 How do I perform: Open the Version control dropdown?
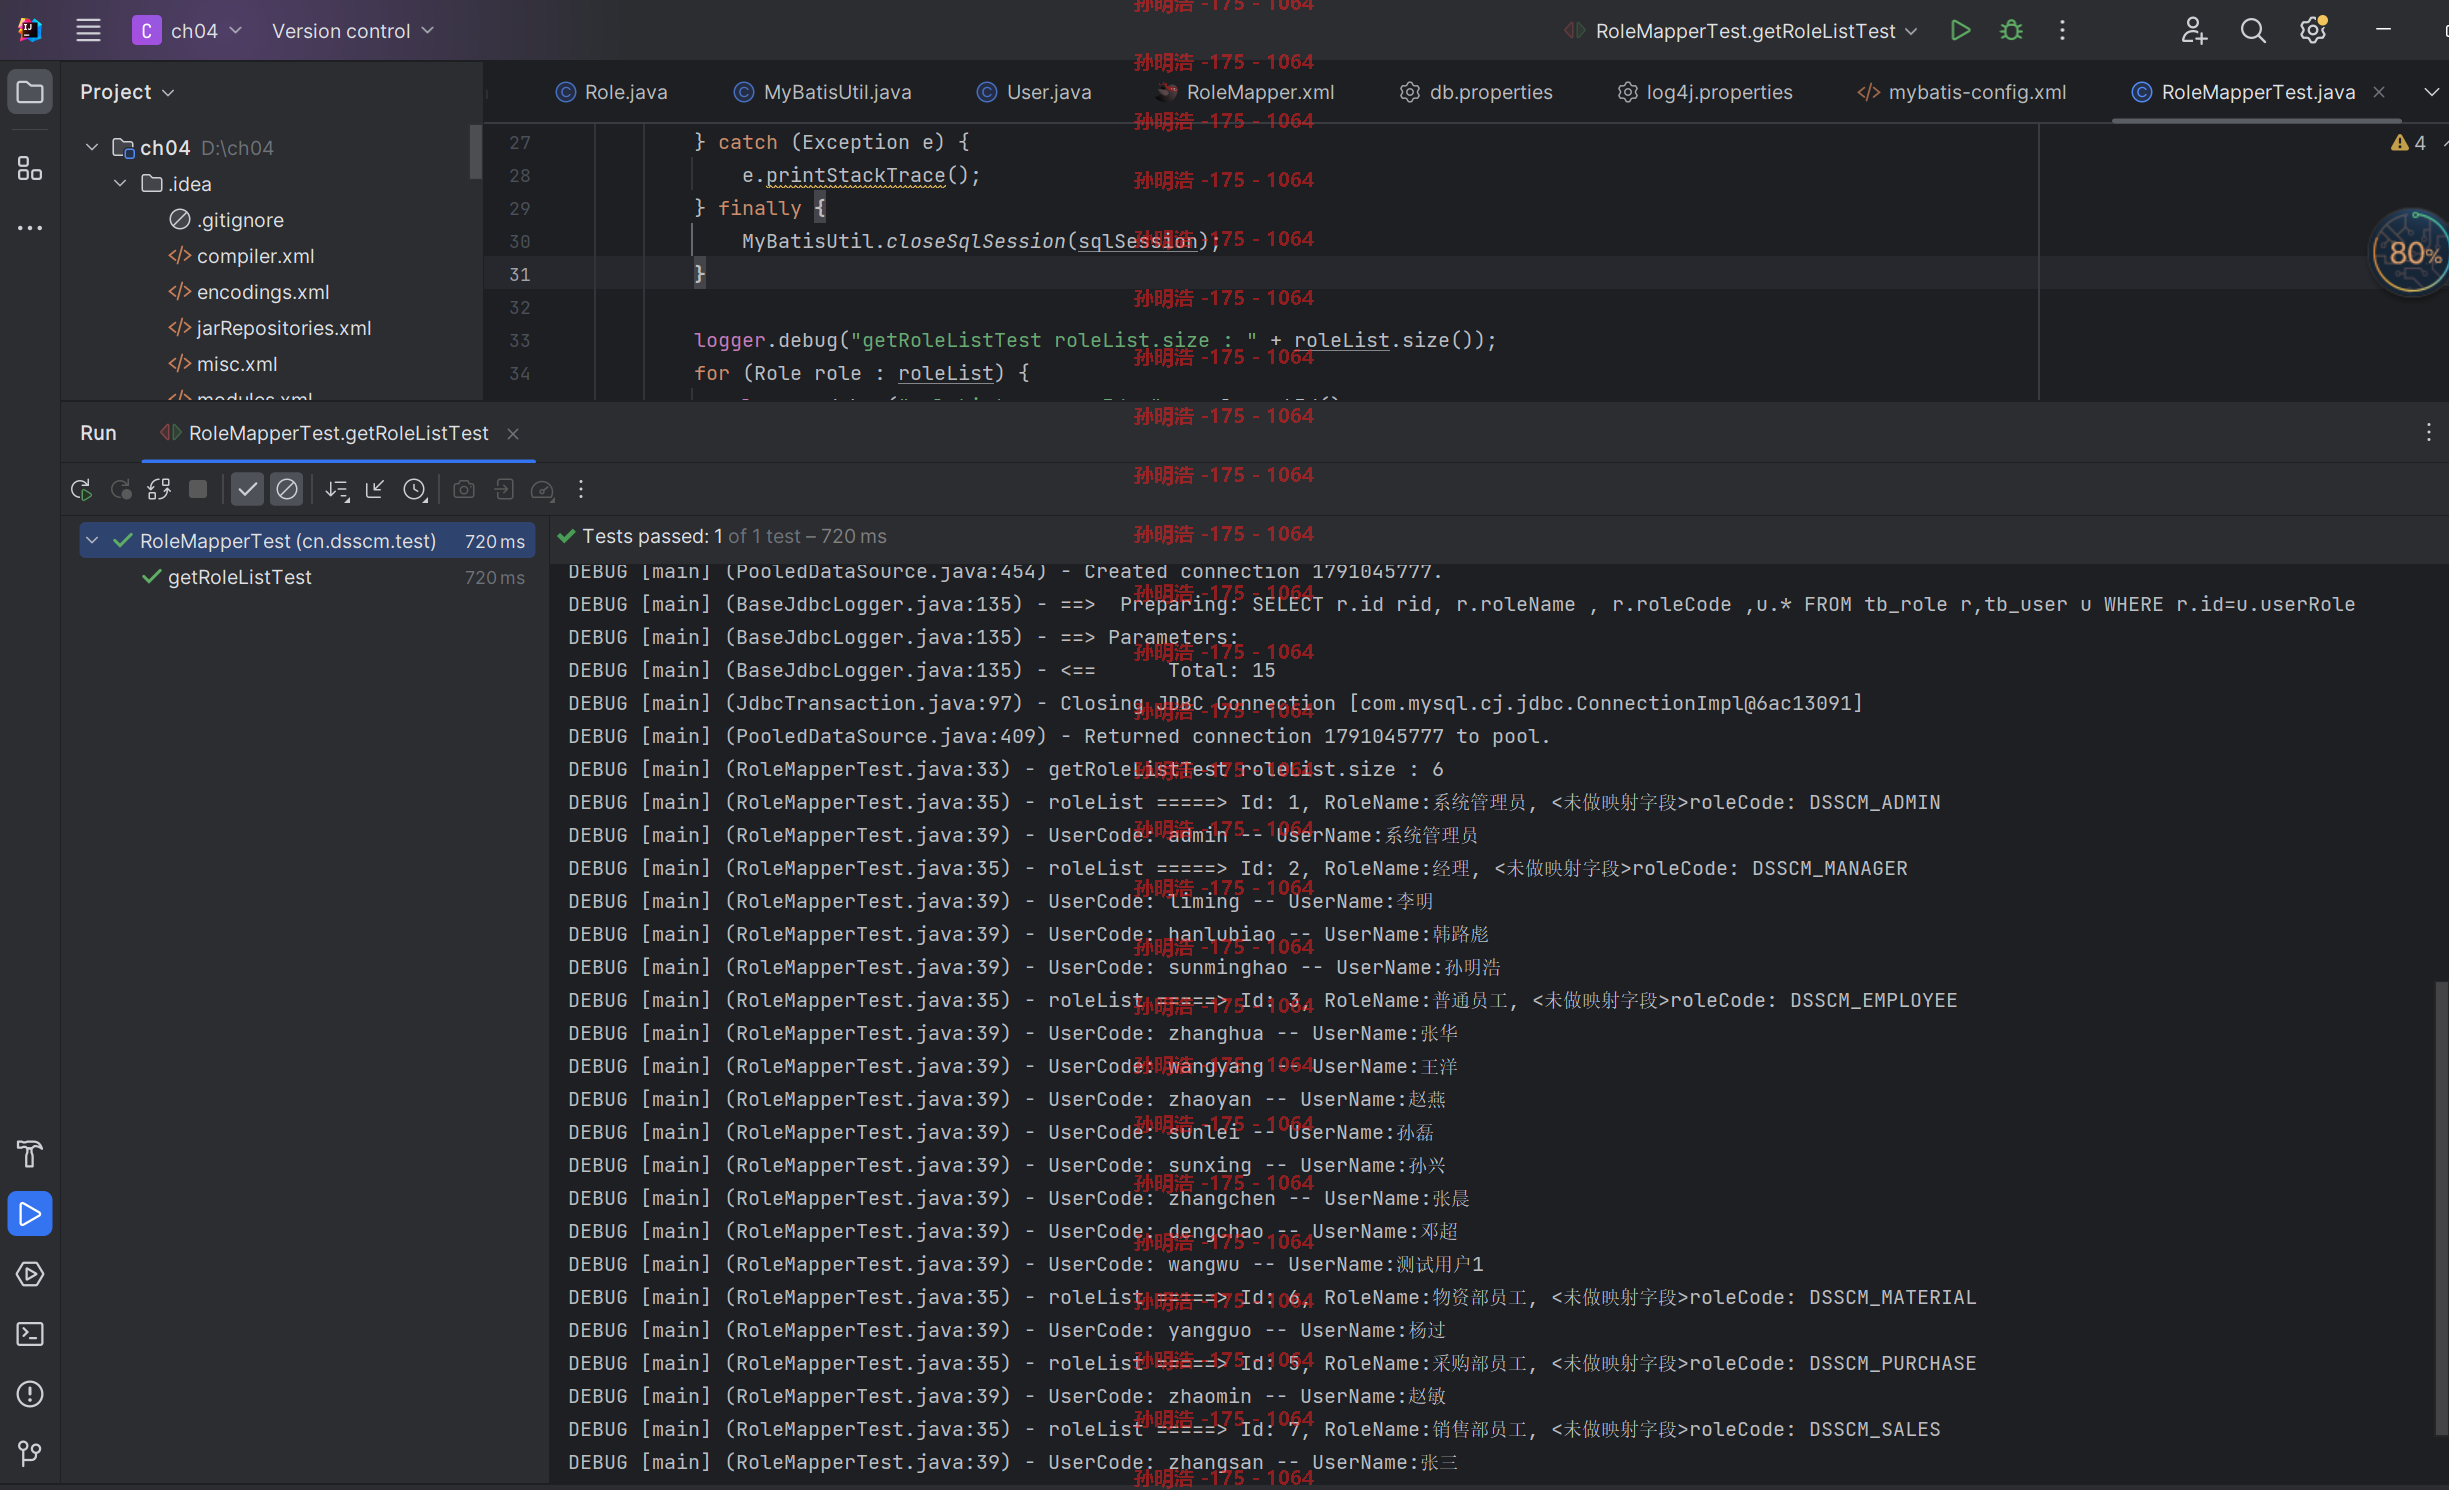click(x=353, y=30)
